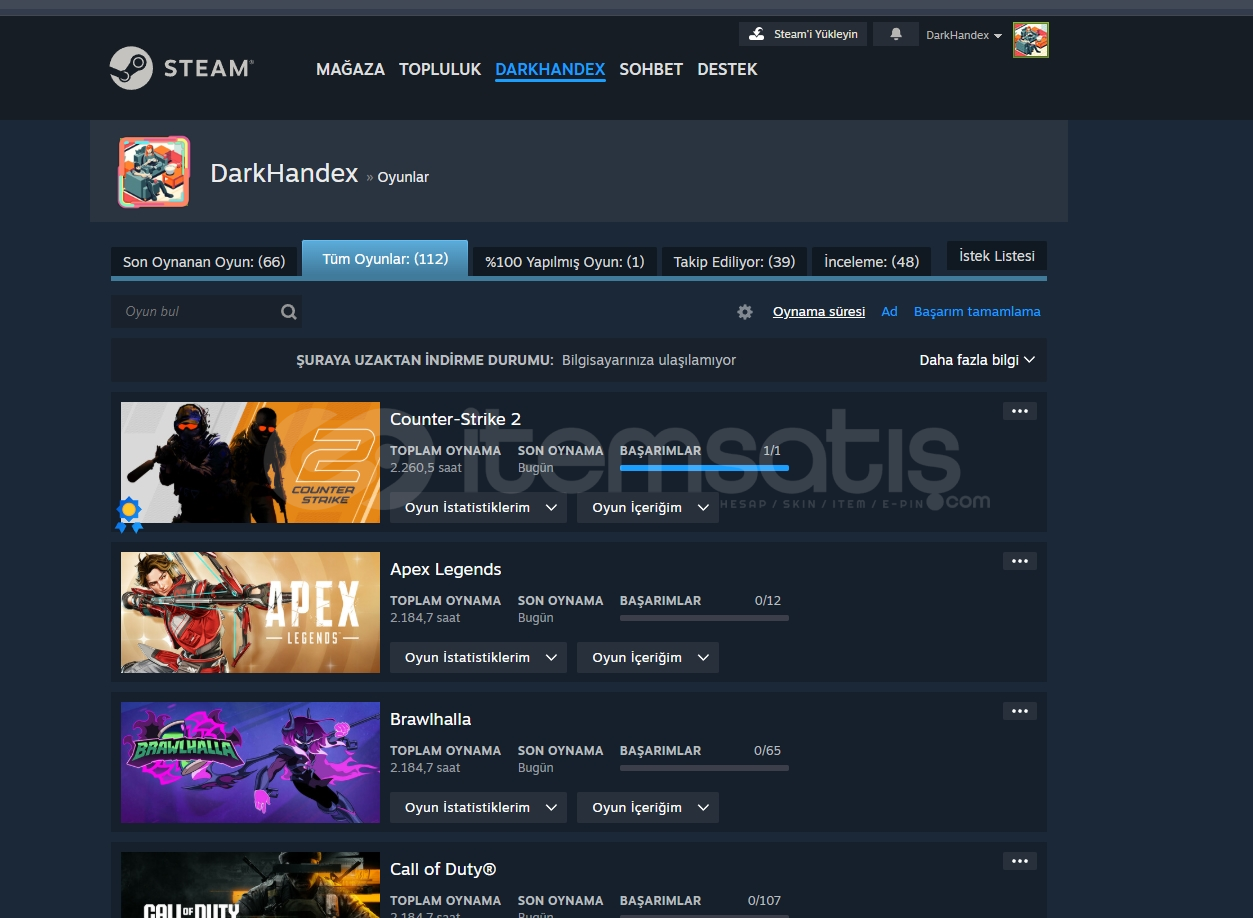Image resolution: width=1253 pixels, height=918 pixels.
Task: Click Apex Legends achievements progress bar
Action: point(704,618)
